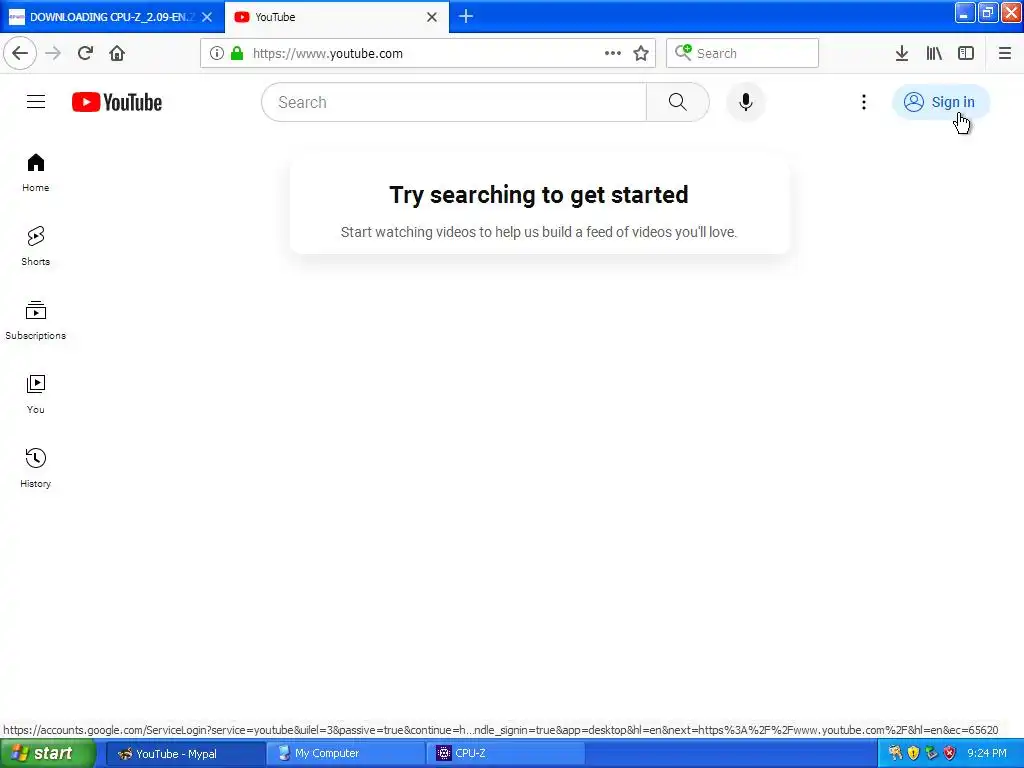1024x768 pixels.
Task: Focus the YouTube search field
Action: [x=454, y=102]
